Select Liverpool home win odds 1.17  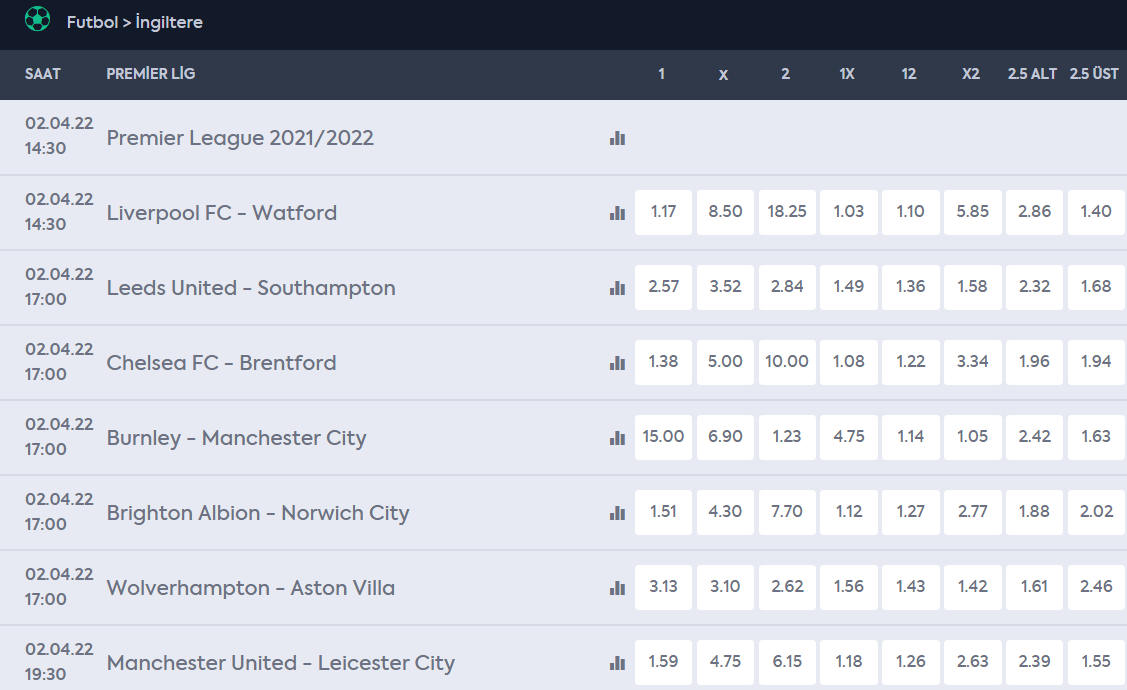tap(663, 212)
